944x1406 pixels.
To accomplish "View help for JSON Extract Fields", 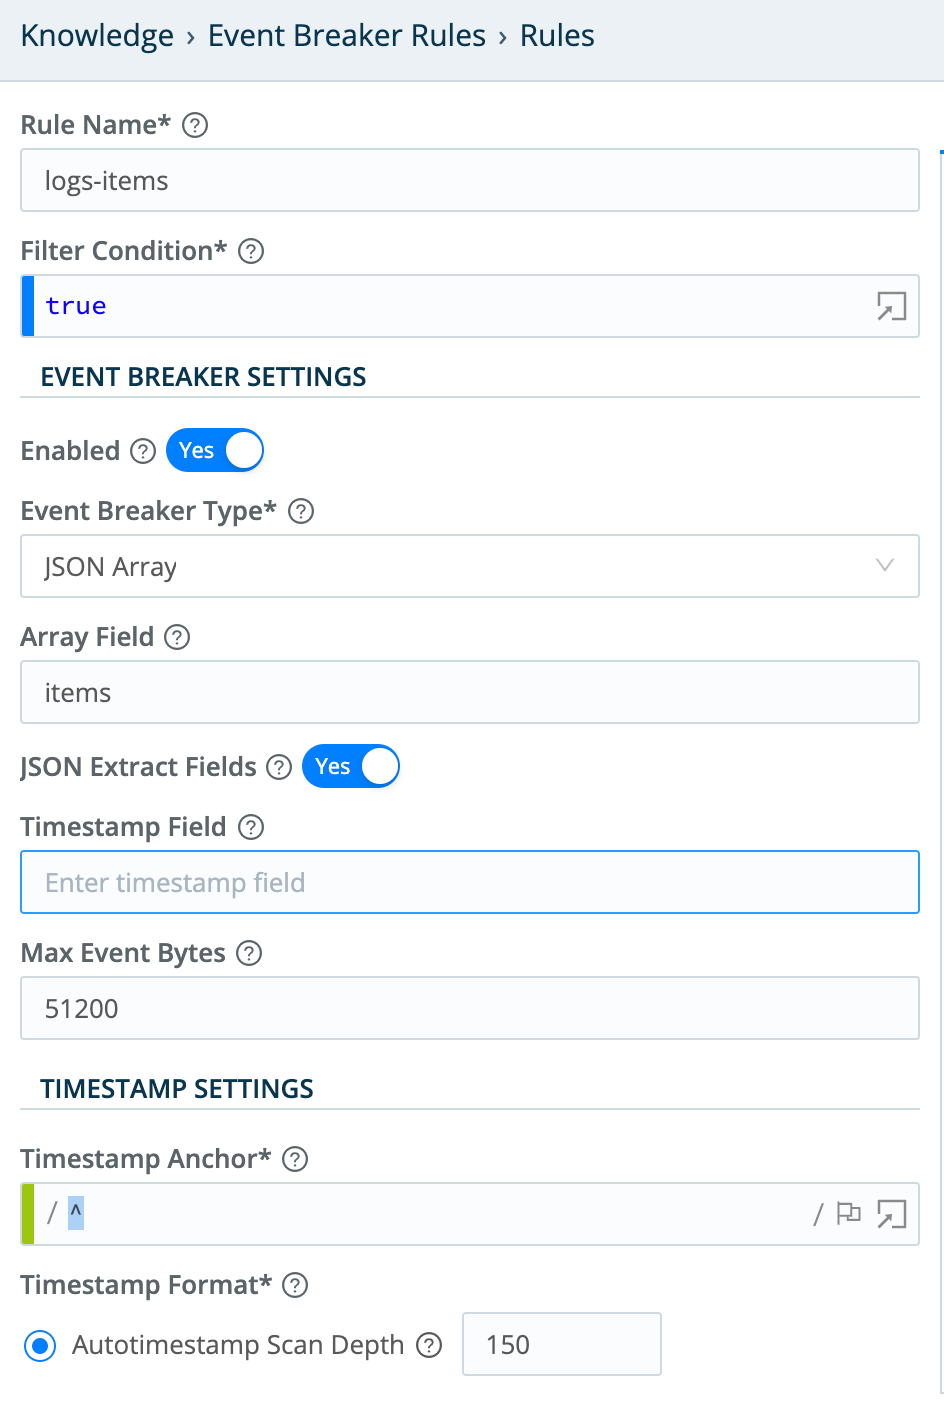I will tap(278, 766).
